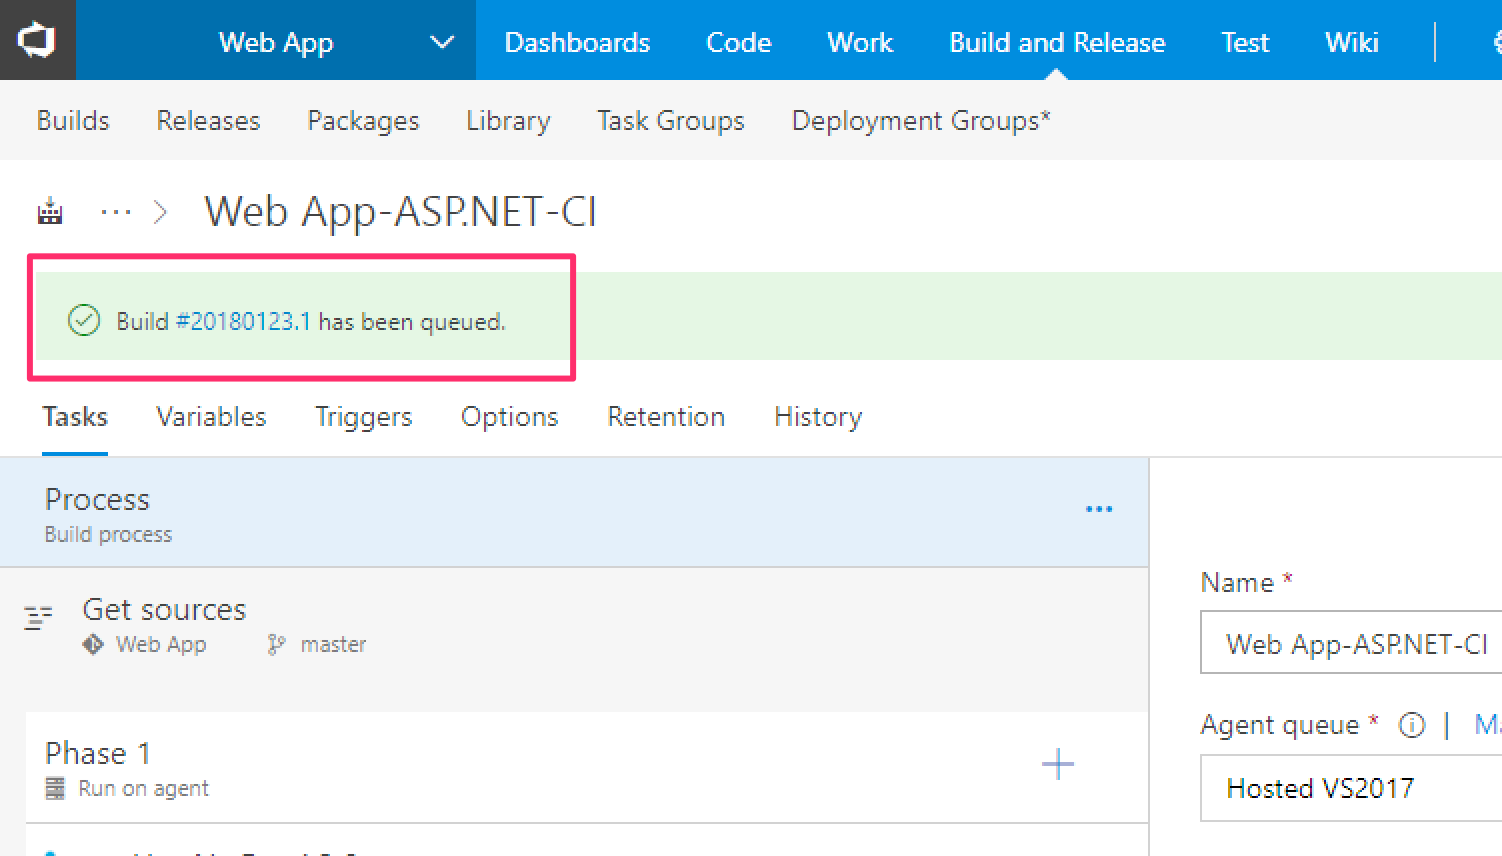Open the Hosted VS2017 agent queue dropdown
Viewport: 1502px width, 856px height.
pos(1351,788)
